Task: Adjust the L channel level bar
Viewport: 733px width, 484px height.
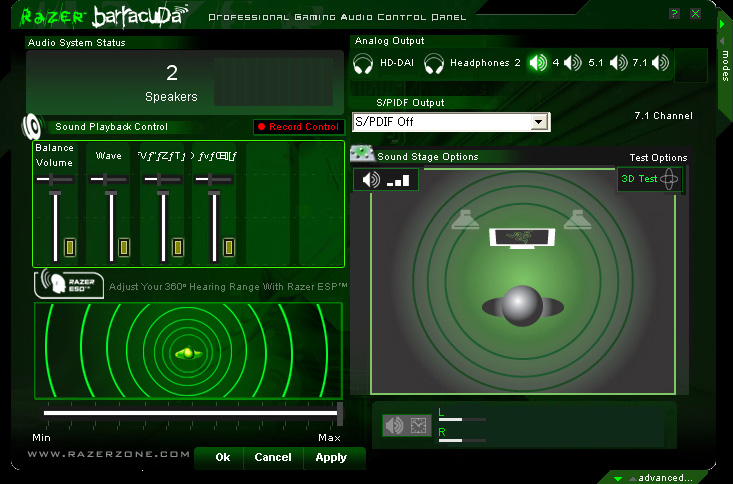Action: (462, 419)
